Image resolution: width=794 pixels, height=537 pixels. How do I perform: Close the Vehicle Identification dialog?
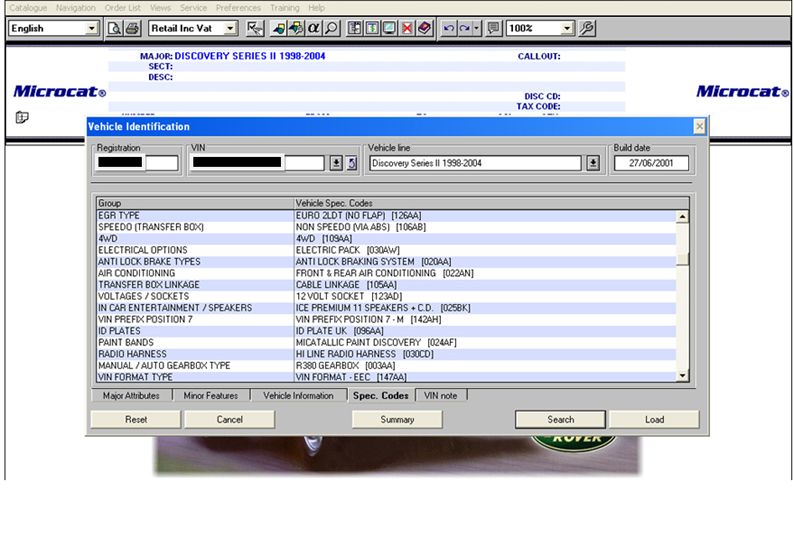[x=699, y=126]
